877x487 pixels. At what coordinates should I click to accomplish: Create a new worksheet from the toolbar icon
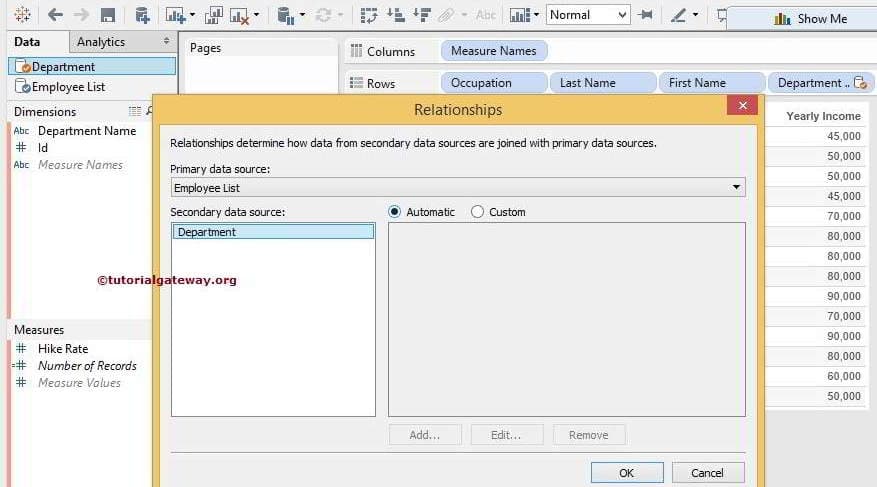point(175,15)
